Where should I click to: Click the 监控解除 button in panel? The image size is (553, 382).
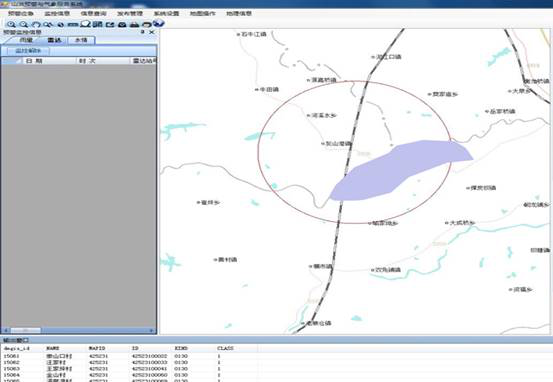(x=28, y=51)
